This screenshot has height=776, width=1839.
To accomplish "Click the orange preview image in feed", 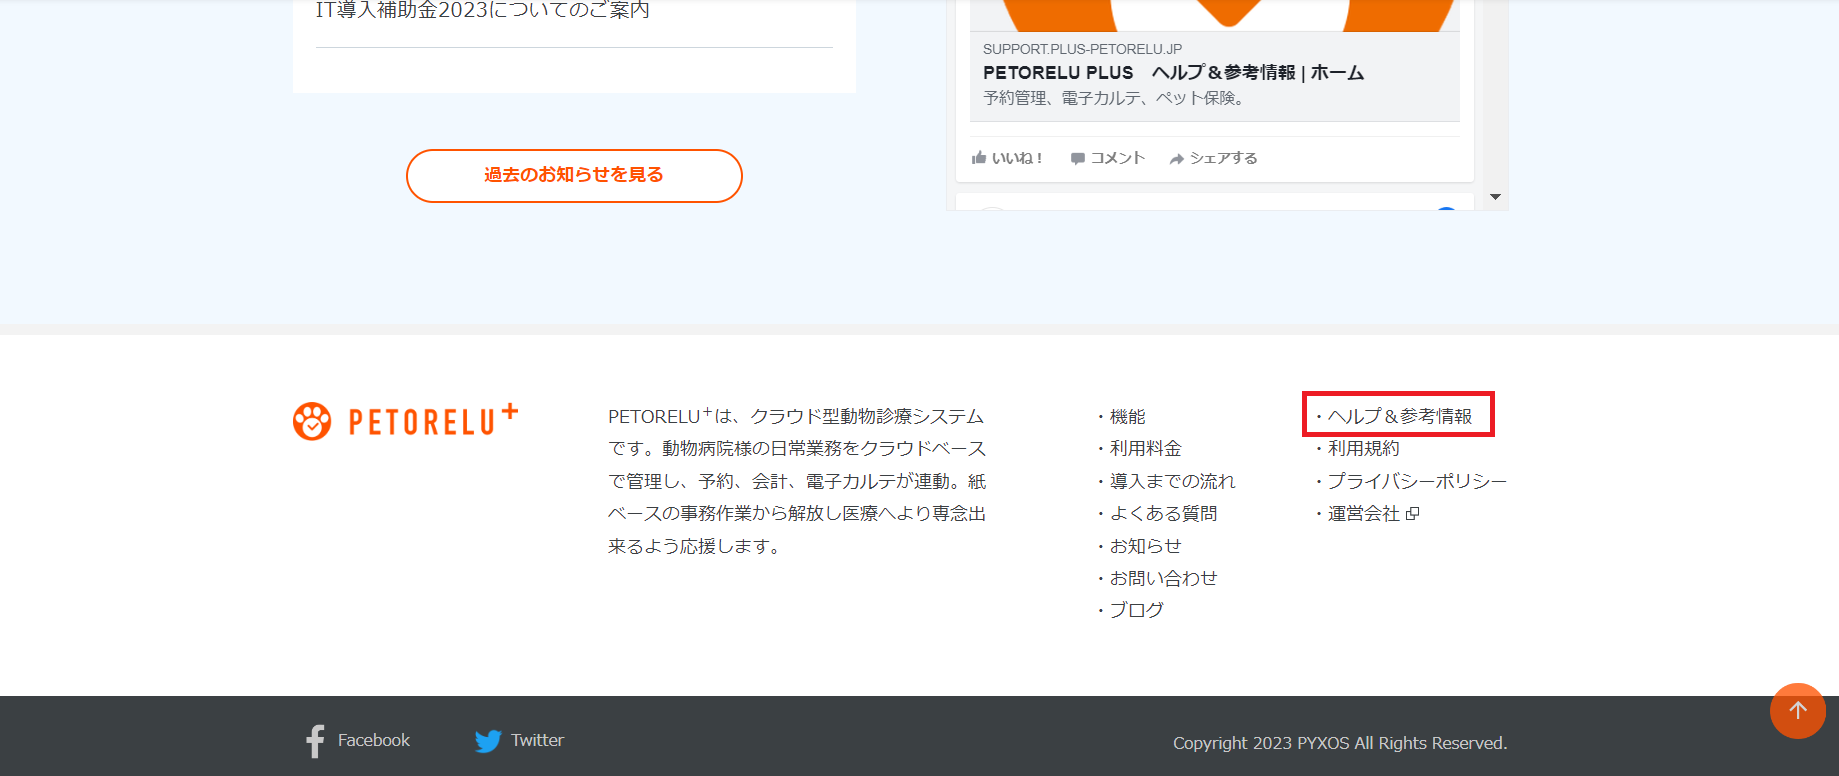I will tap(1214, 15).
